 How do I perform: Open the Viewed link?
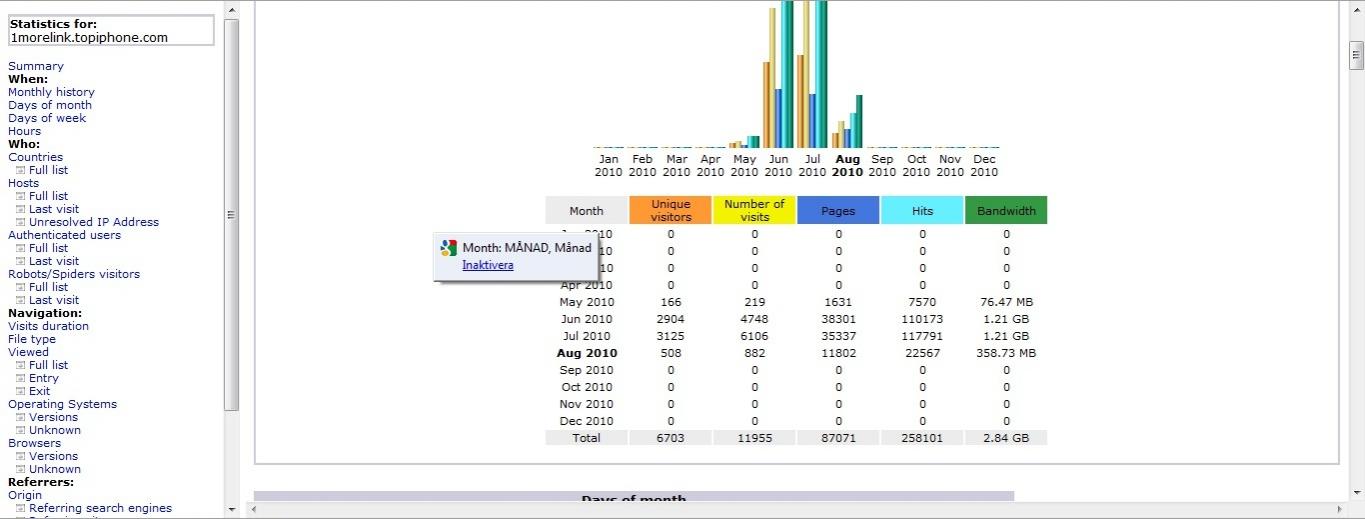28,352
